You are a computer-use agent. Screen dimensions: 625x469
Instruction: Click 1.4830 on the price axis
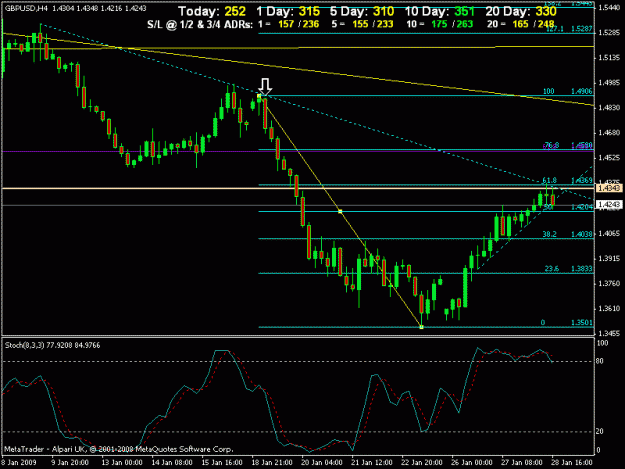[x=609, y=108]
